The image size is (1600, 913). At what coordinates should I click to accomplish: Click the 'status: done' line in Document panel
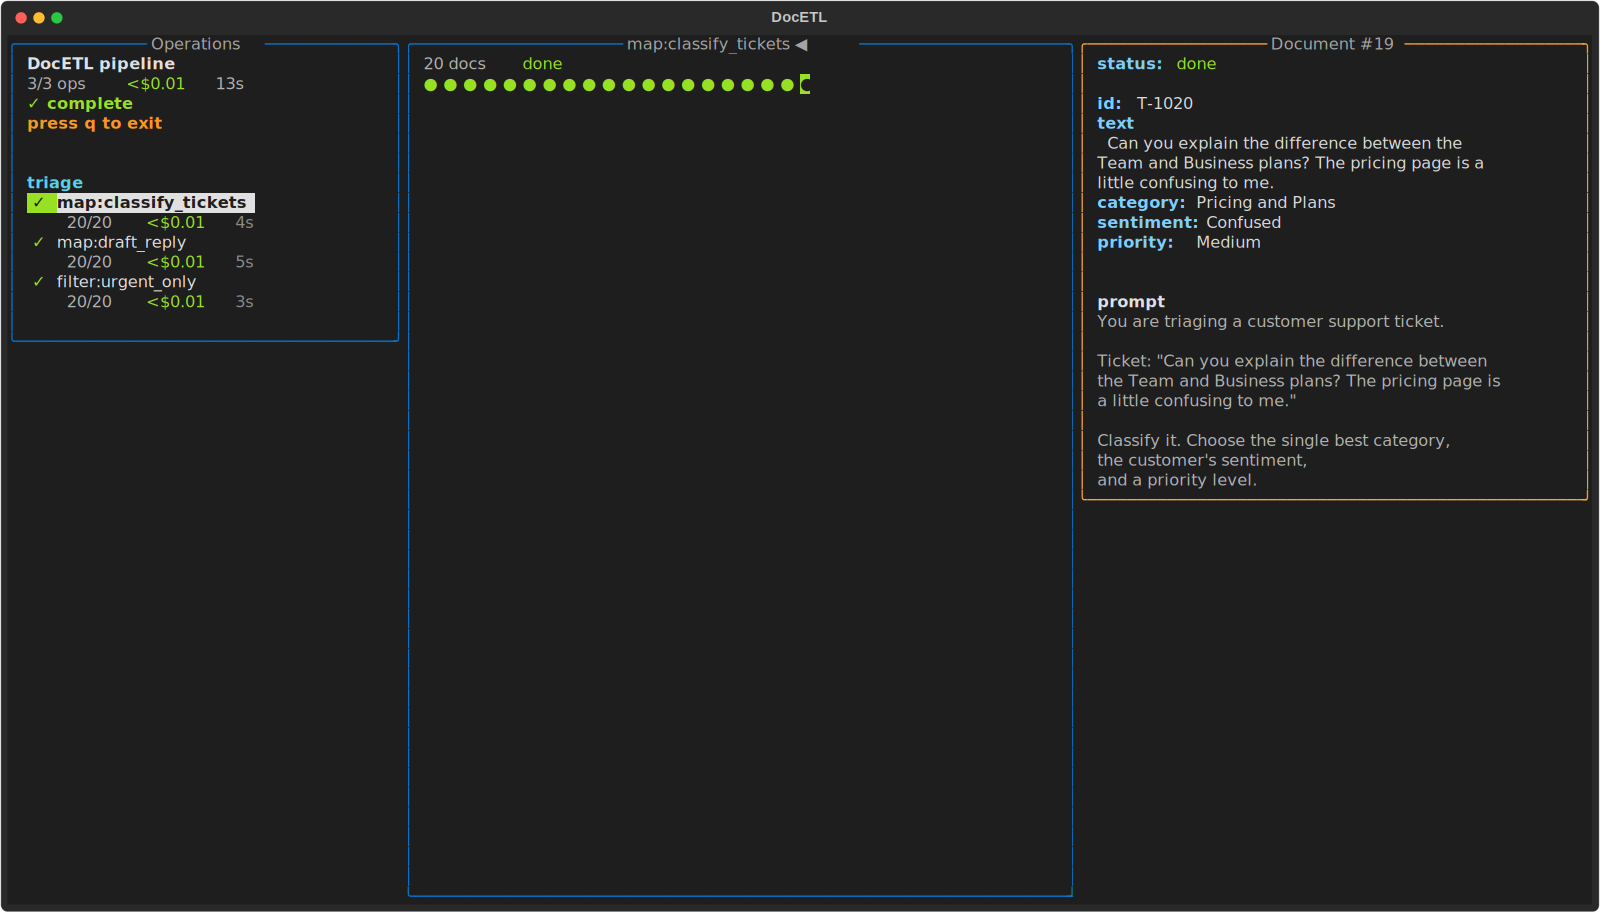[1157, 64]
